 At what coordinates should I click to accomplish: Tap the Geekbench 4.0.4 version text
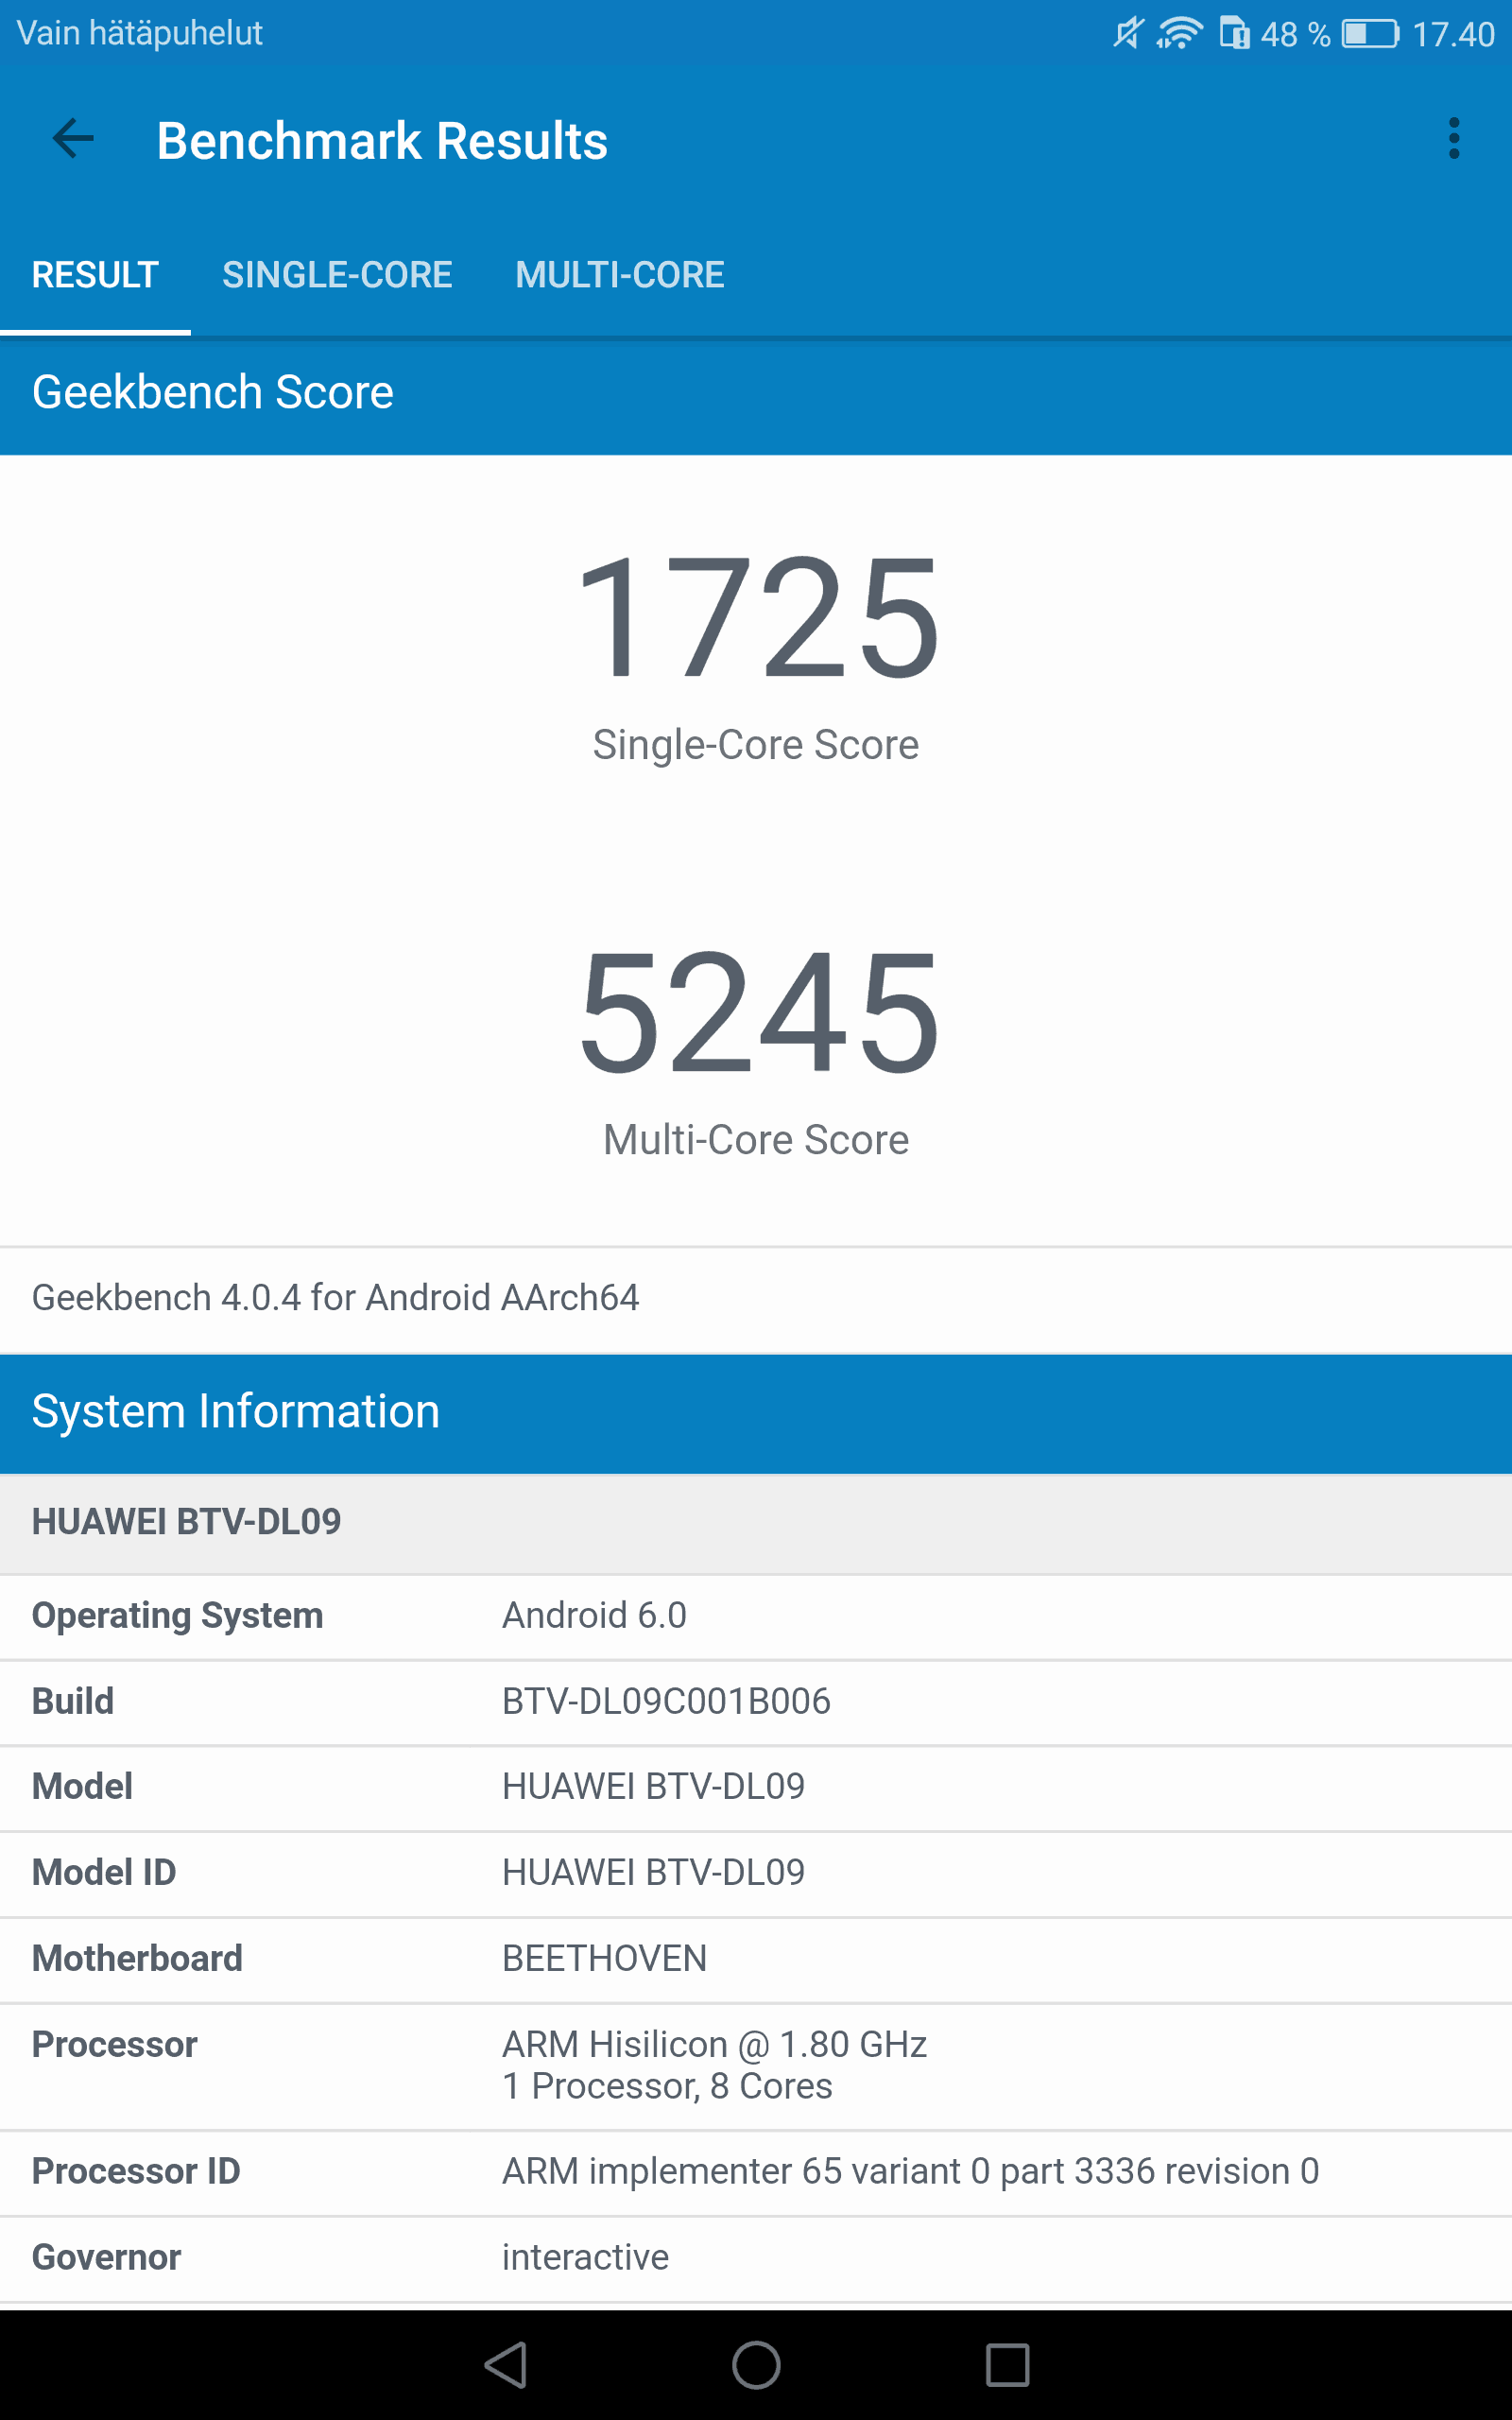click(x=335, y=1297)
